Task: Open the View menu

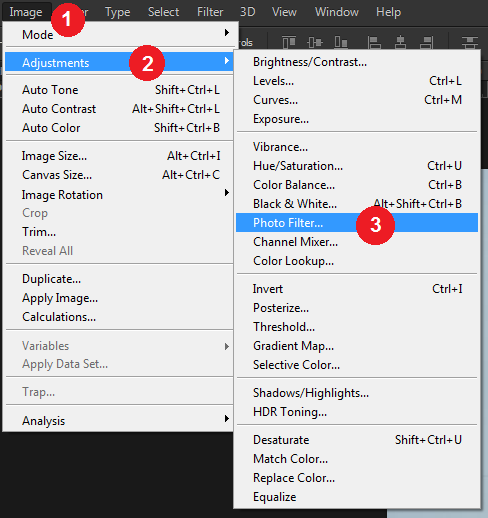Action: point(284,12)
